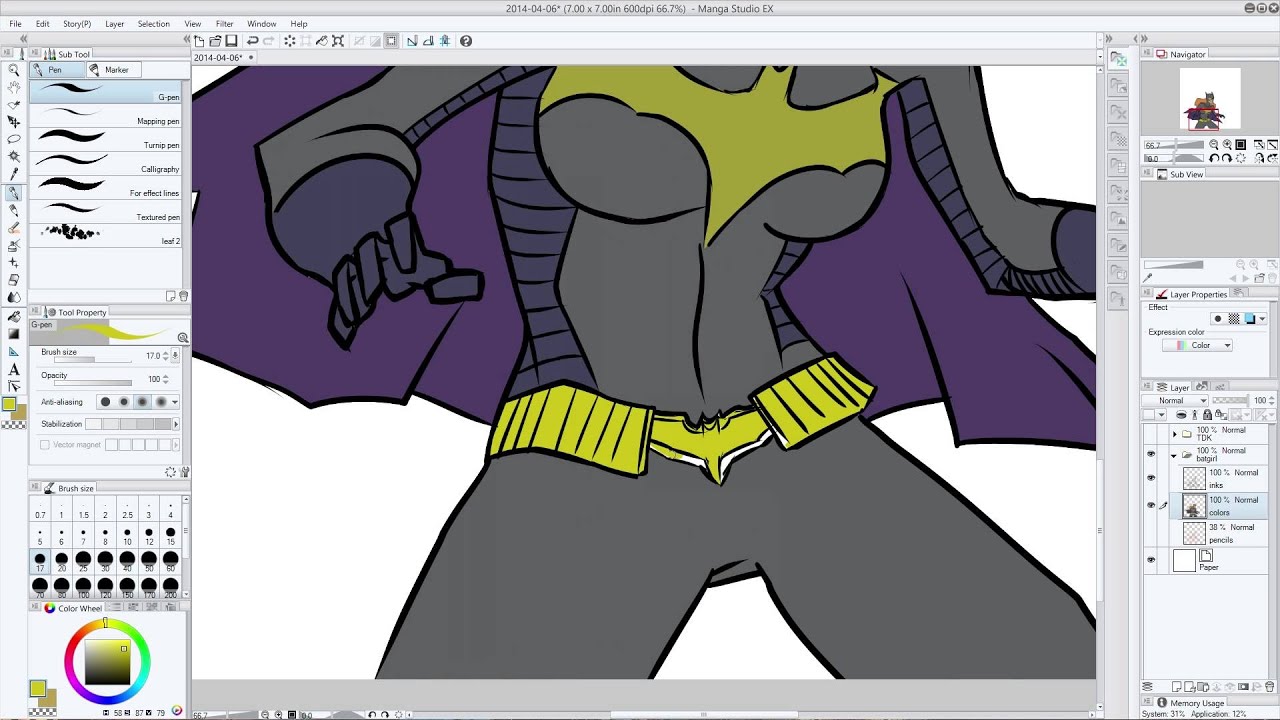Pick brush size 8 preset
Image resolution: width=1280 pixels, height=720 pixels.
(105, 537)
